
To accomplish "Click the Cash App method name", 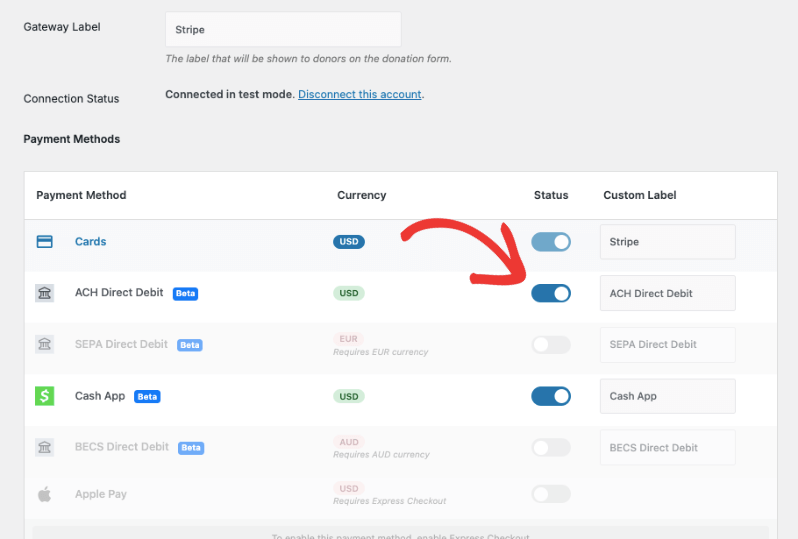I will 100,396.
